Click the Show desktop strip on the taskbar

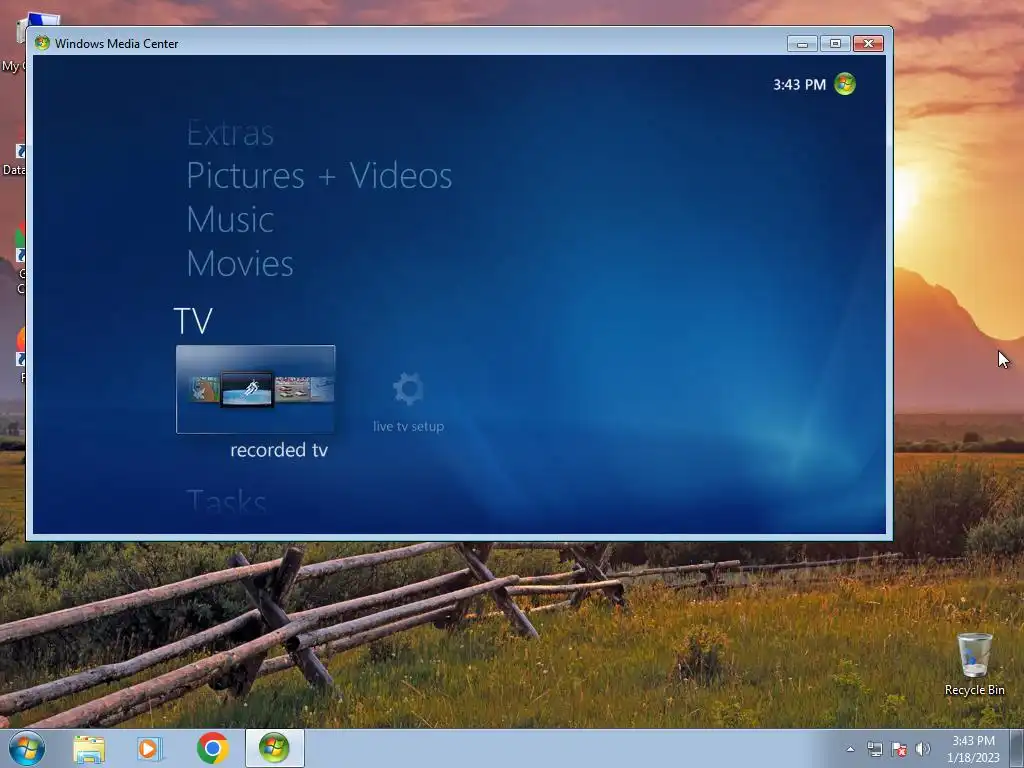[x=1017, y=748]
